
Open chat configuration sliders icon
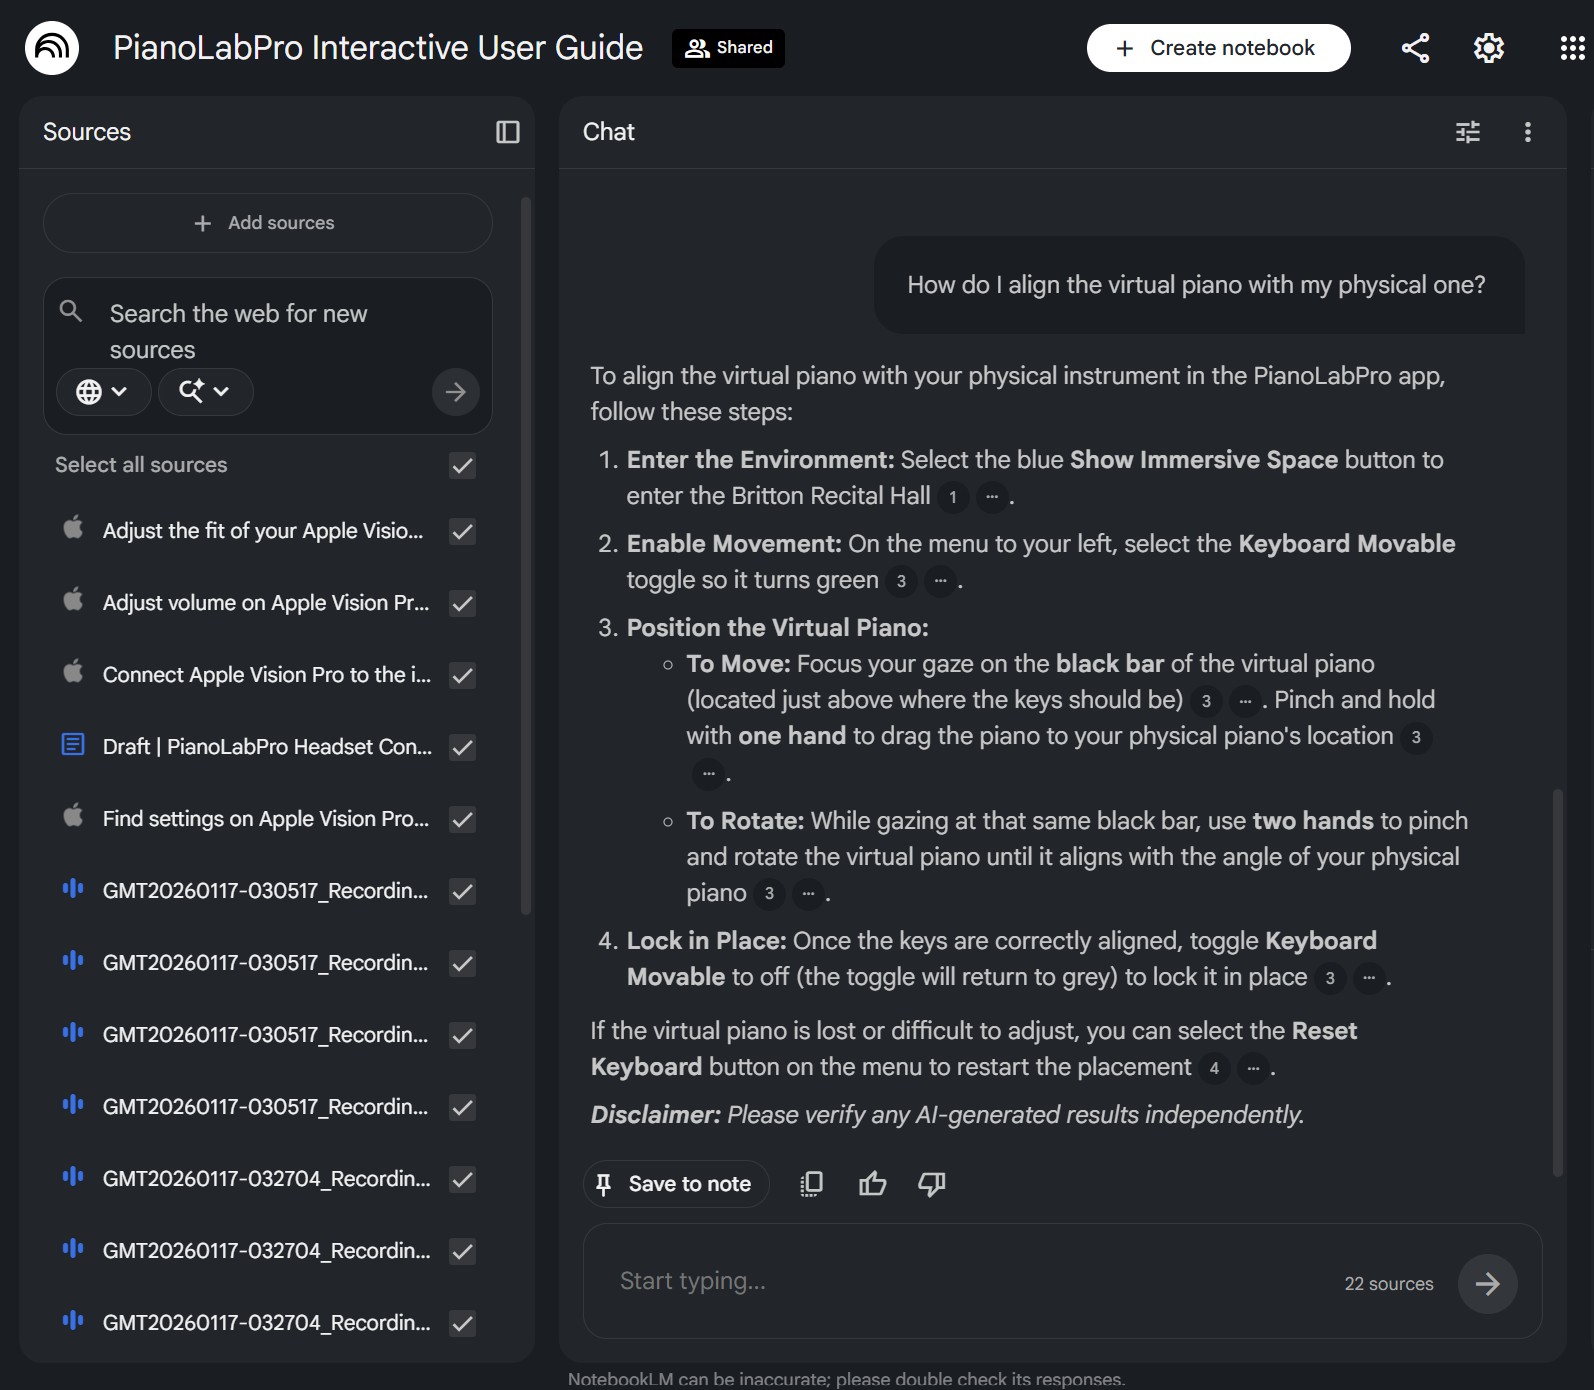pos(1468,132)
